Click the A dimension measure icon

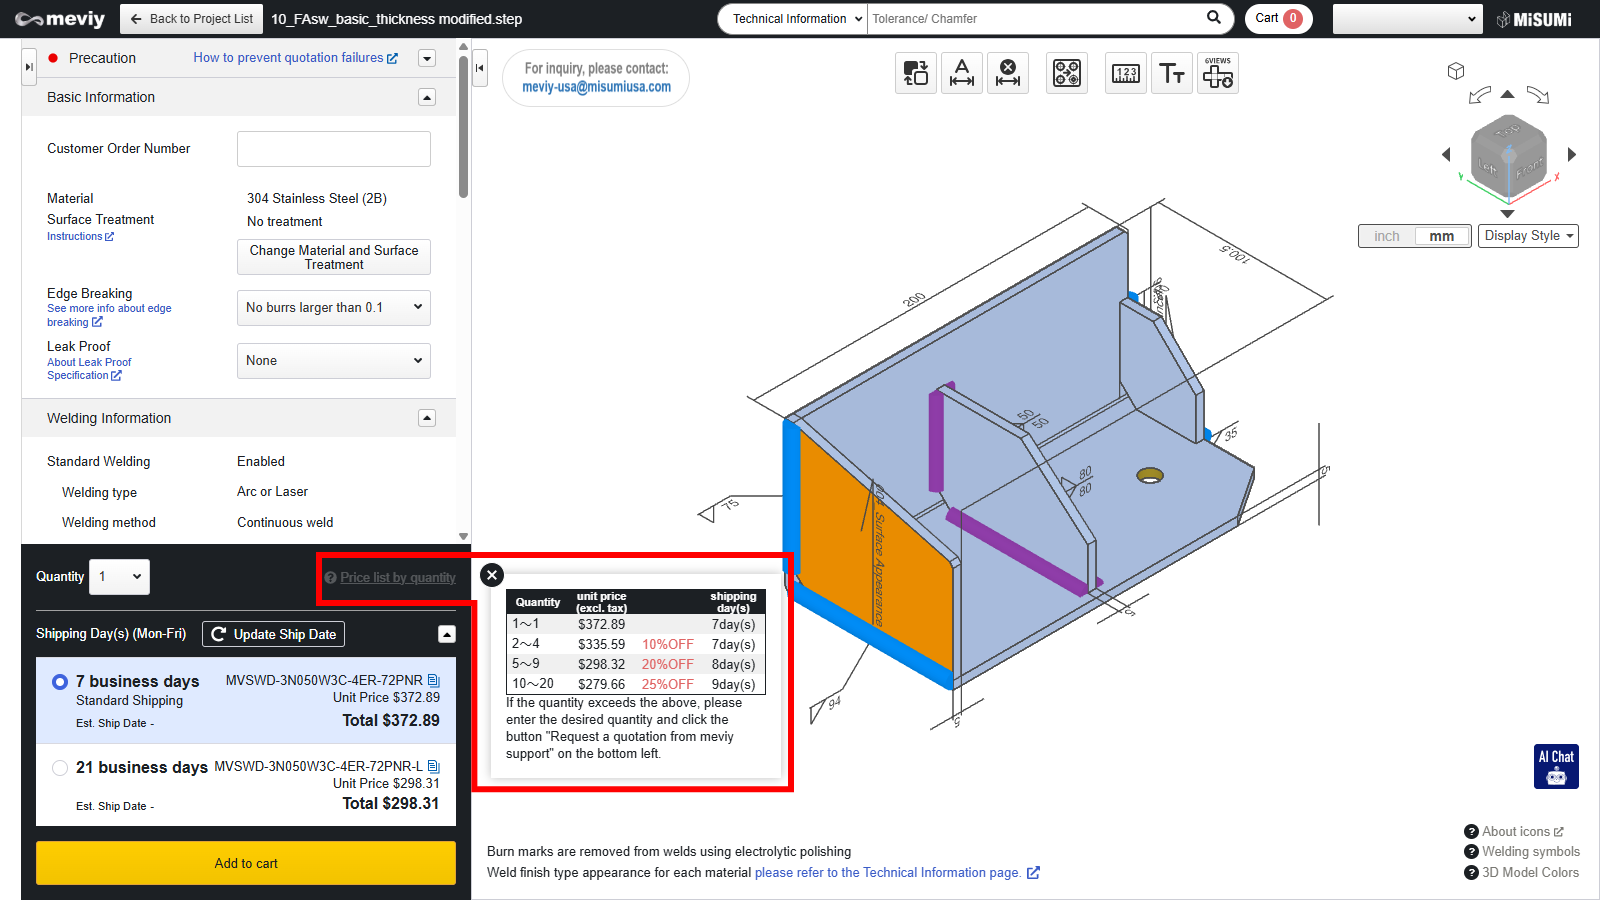(x=962, y=73)
